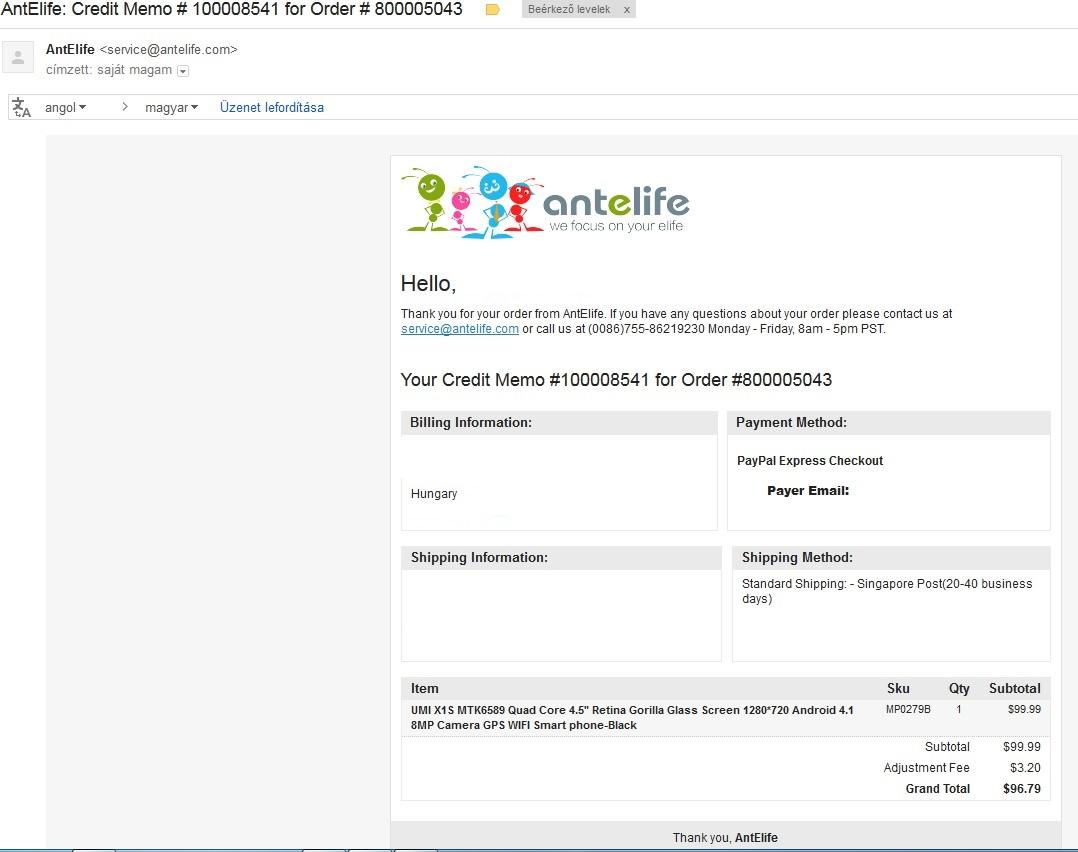Expand recipient details arrow next to saját magam
1078x852 pixels.
pos(183,71)
